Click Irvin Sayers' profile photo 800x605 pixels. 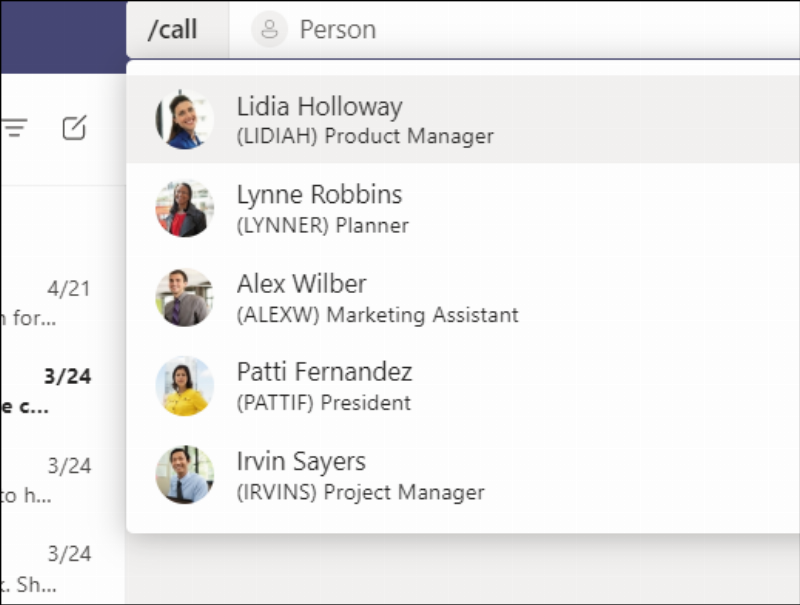click(x=184, y=475)
